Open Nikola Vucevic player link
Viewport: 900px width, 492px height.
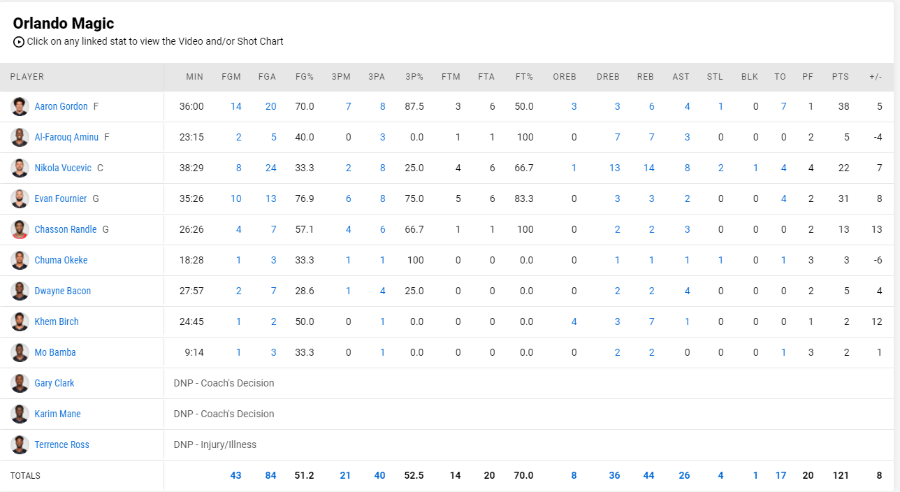coord(63,168)
